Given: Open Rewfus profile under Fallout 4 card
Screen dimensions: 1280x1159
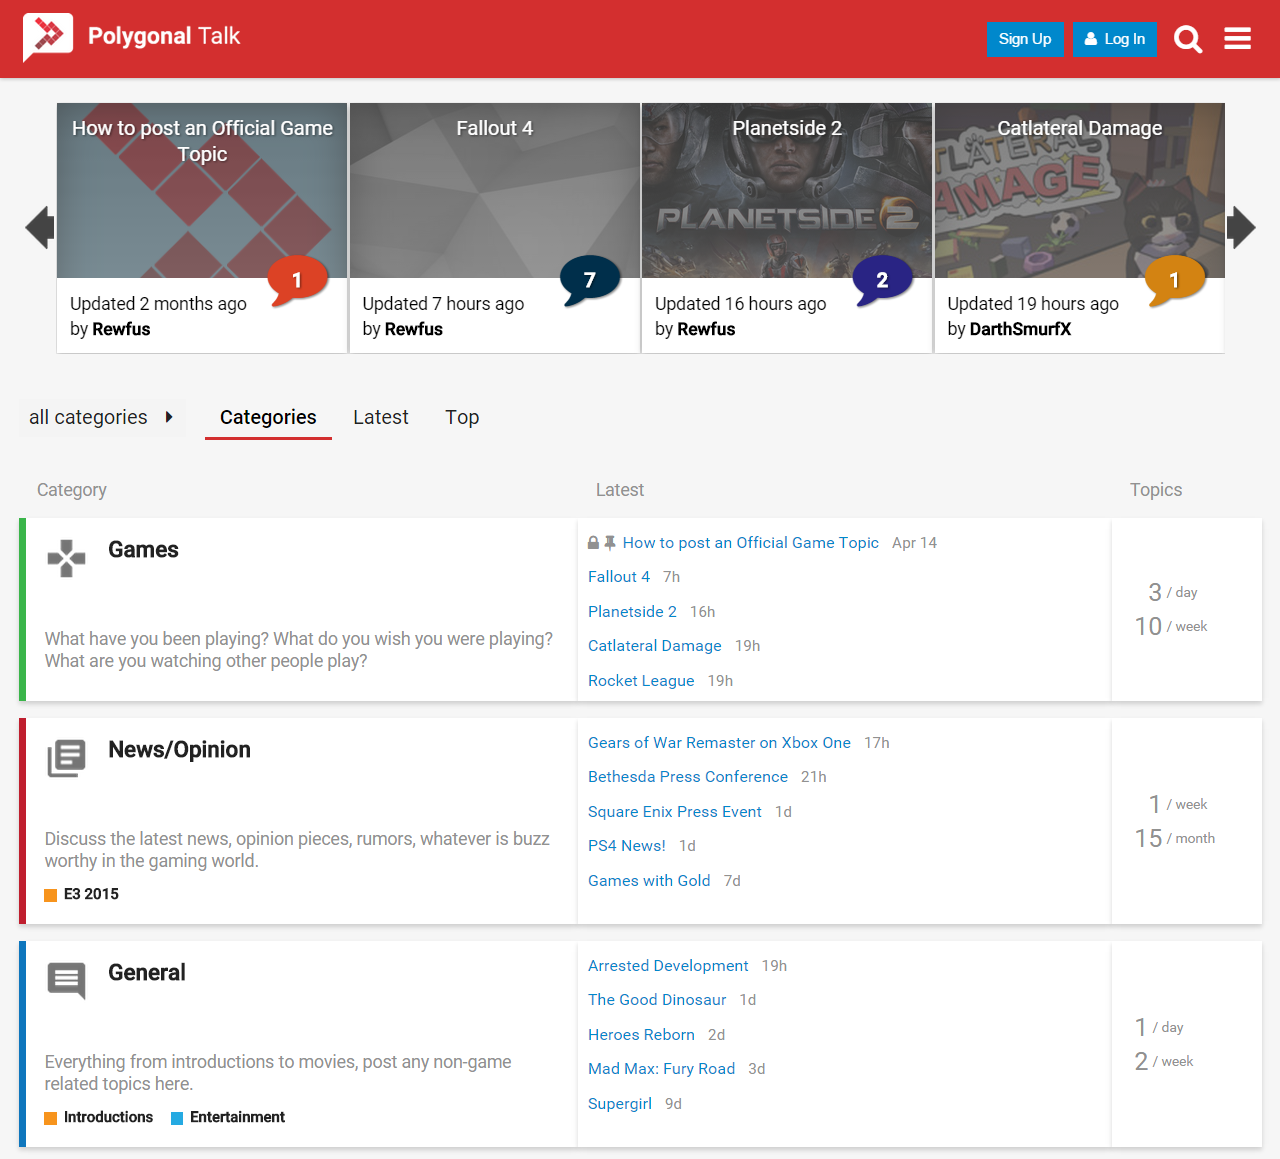Looking at the screenshot, I should click(x=414, y=329).
